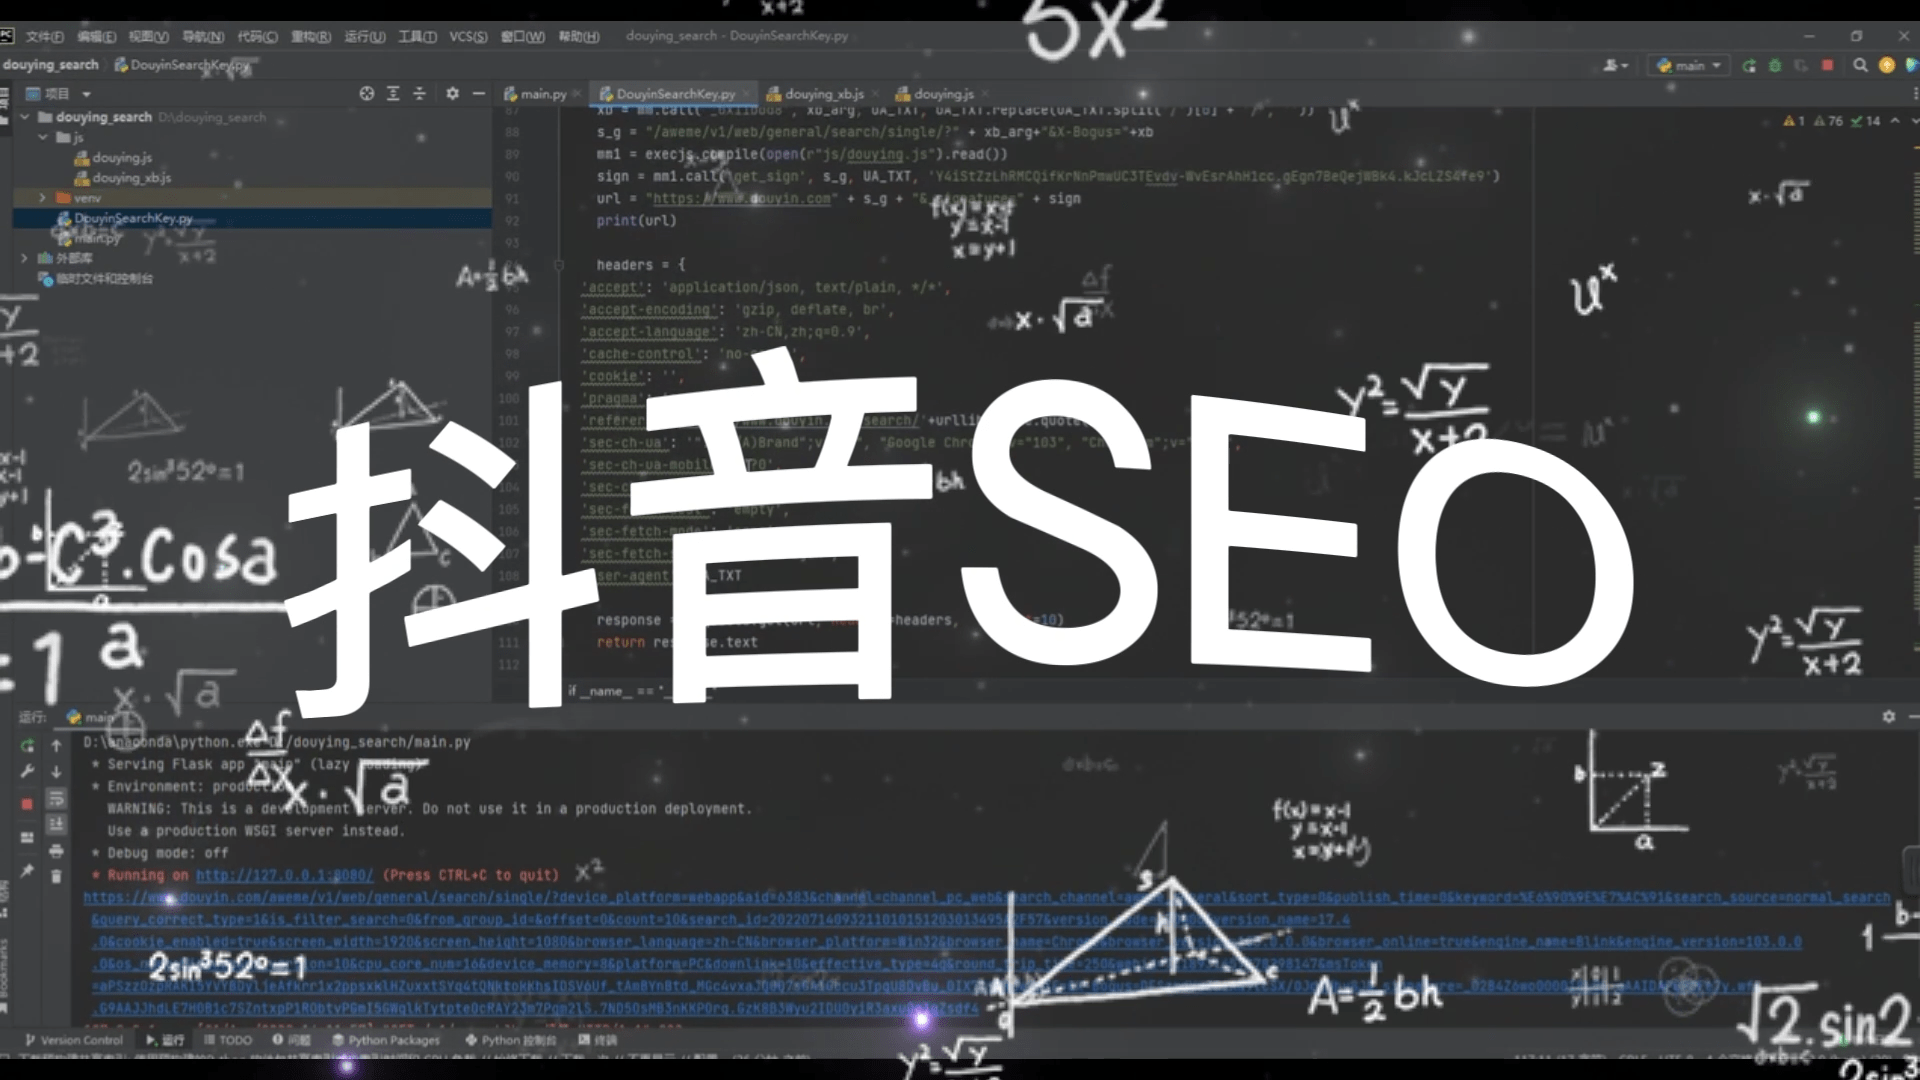Screen dimensions: 1920x1080
Task: Toggle soft-wrap in Run console
Action: (x=56, y=798)
